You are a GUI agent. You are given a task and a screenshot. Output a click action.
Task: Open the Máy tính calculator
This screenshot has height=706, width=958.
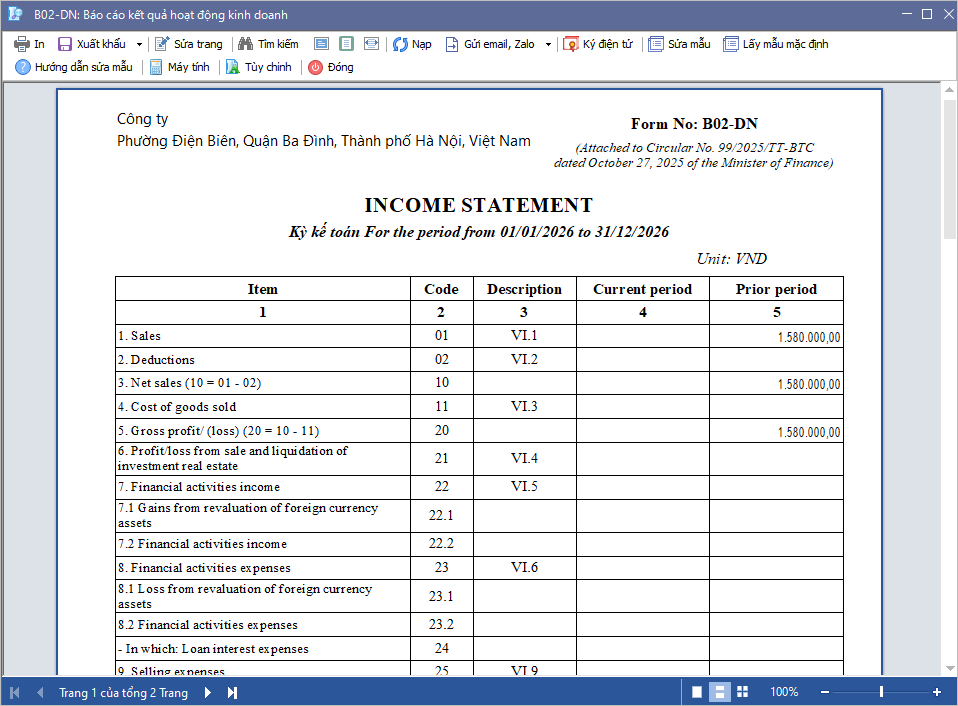click(x=179, y=67)
